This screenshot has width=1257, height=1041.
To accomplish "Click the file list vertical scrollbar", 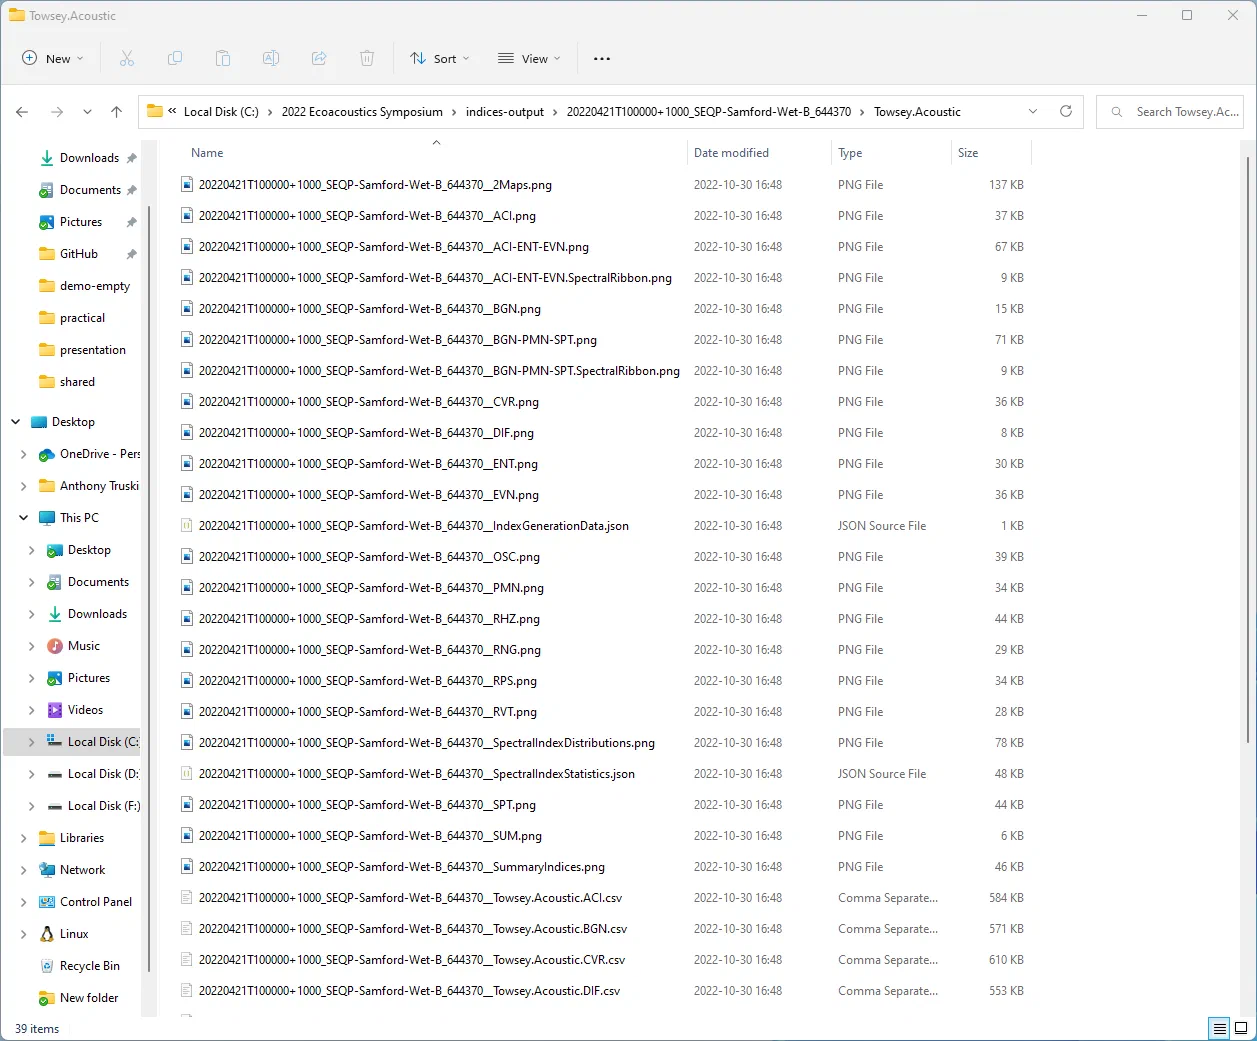I will pyautogui.click(x=1247, y=450).
